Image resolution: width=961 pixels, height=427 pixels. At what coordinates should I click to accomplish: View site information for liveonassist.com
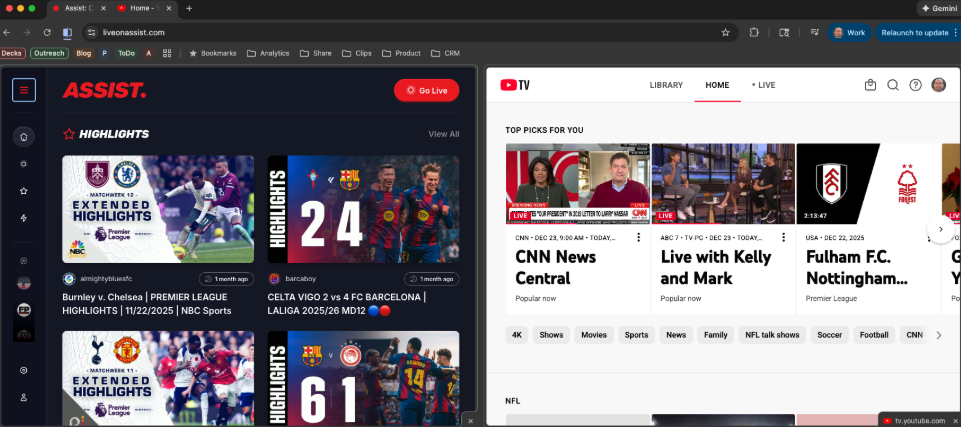(x=91, y=32)
